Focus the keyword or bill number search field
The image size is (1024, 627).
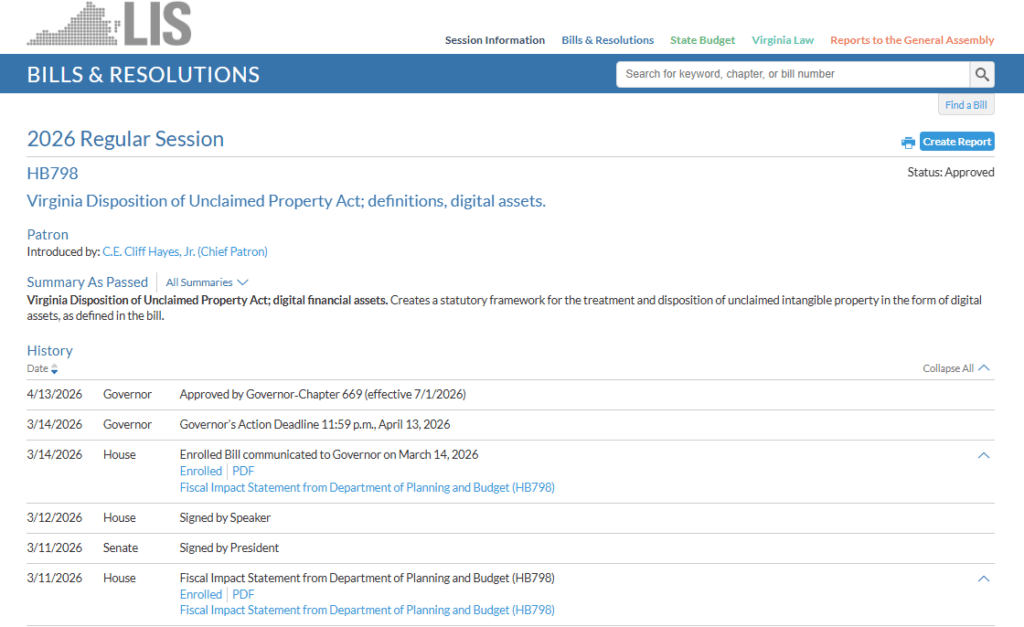point(792,74)
